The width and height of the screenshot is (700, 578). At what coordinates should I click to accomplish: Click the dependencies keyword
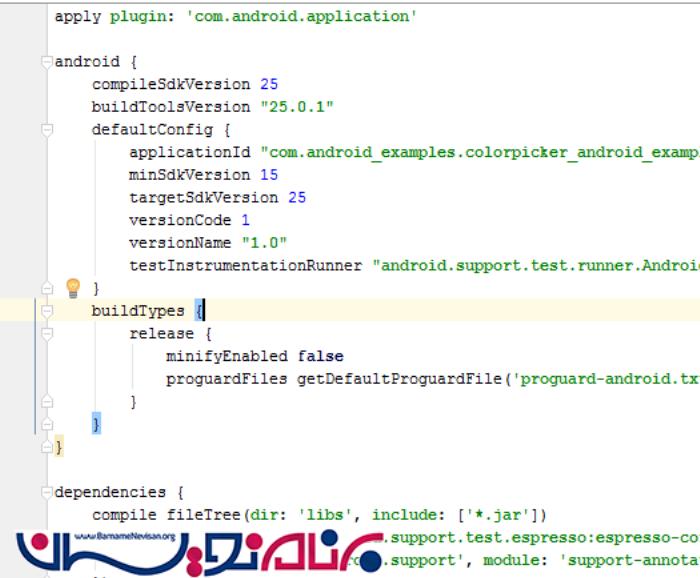(110, 493)
